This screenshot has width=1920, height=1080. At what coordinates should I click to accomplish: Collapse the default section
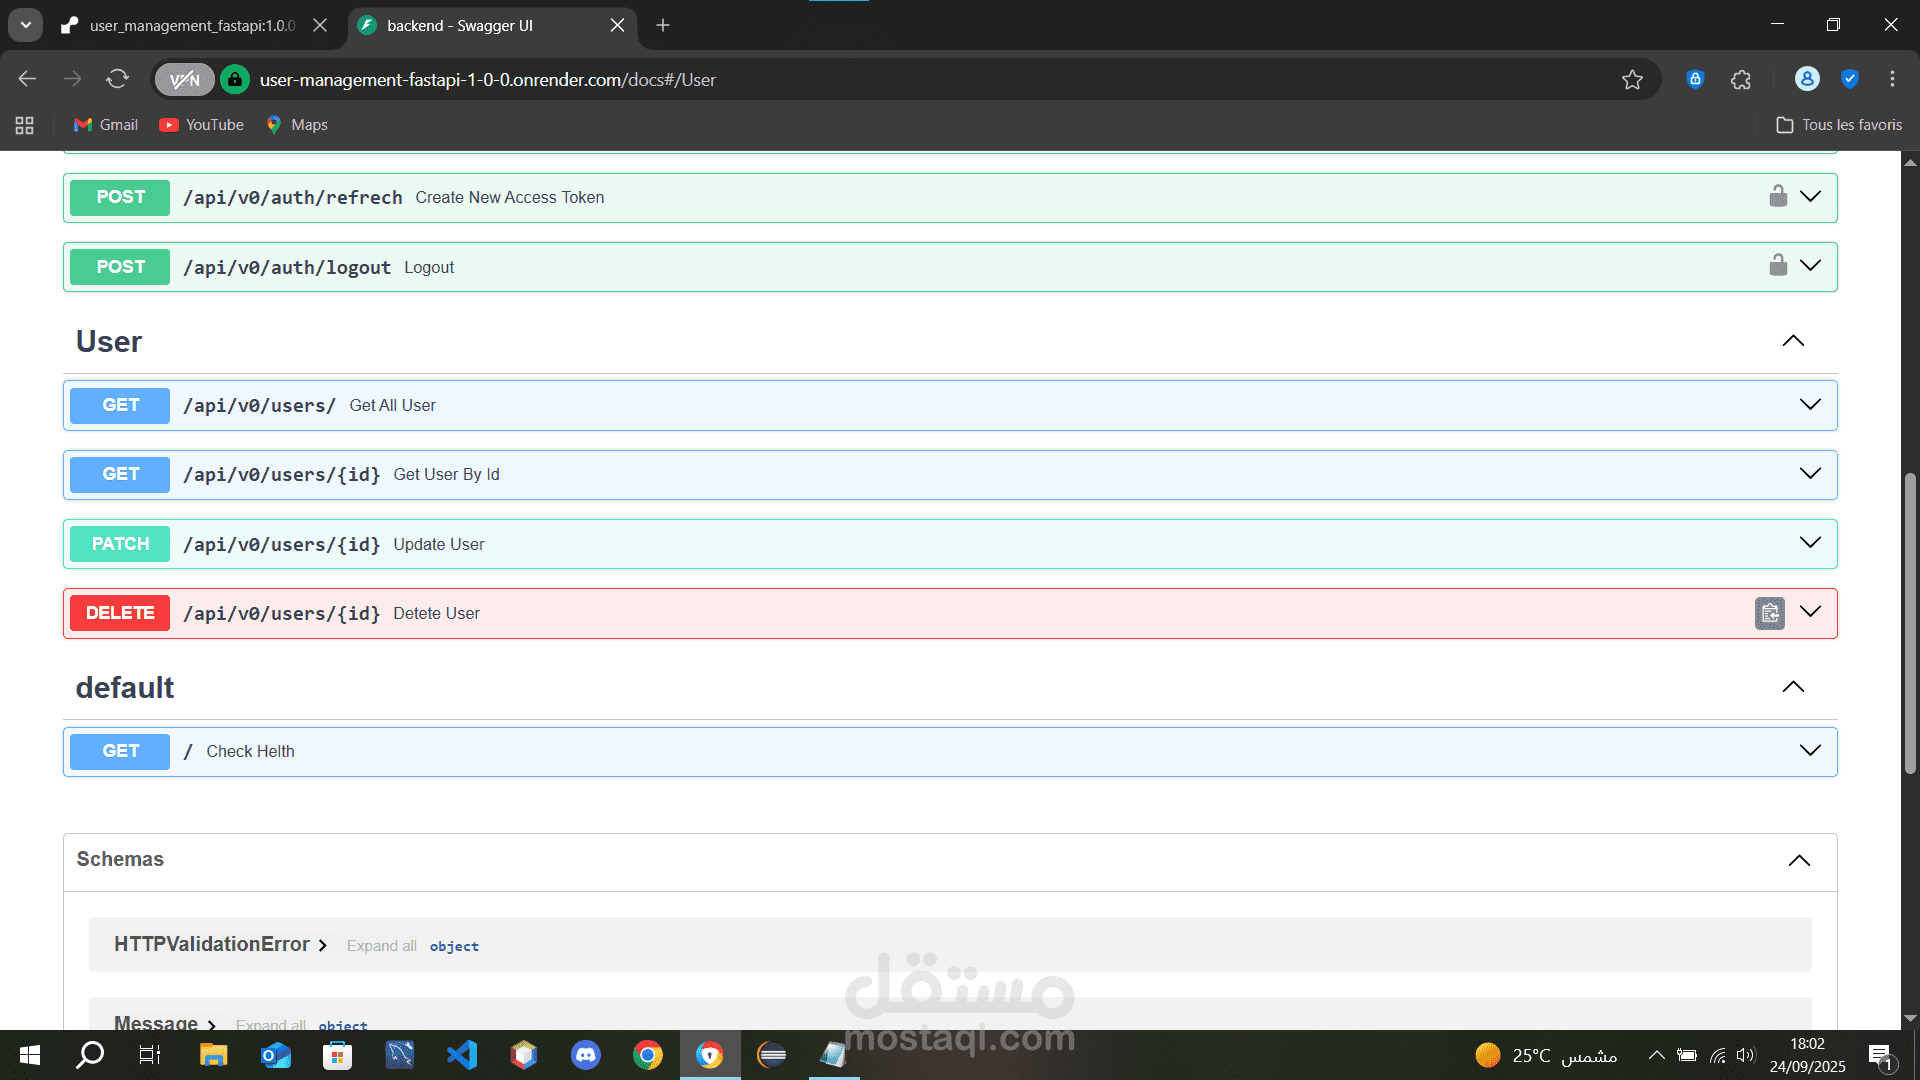point(1793,687)
